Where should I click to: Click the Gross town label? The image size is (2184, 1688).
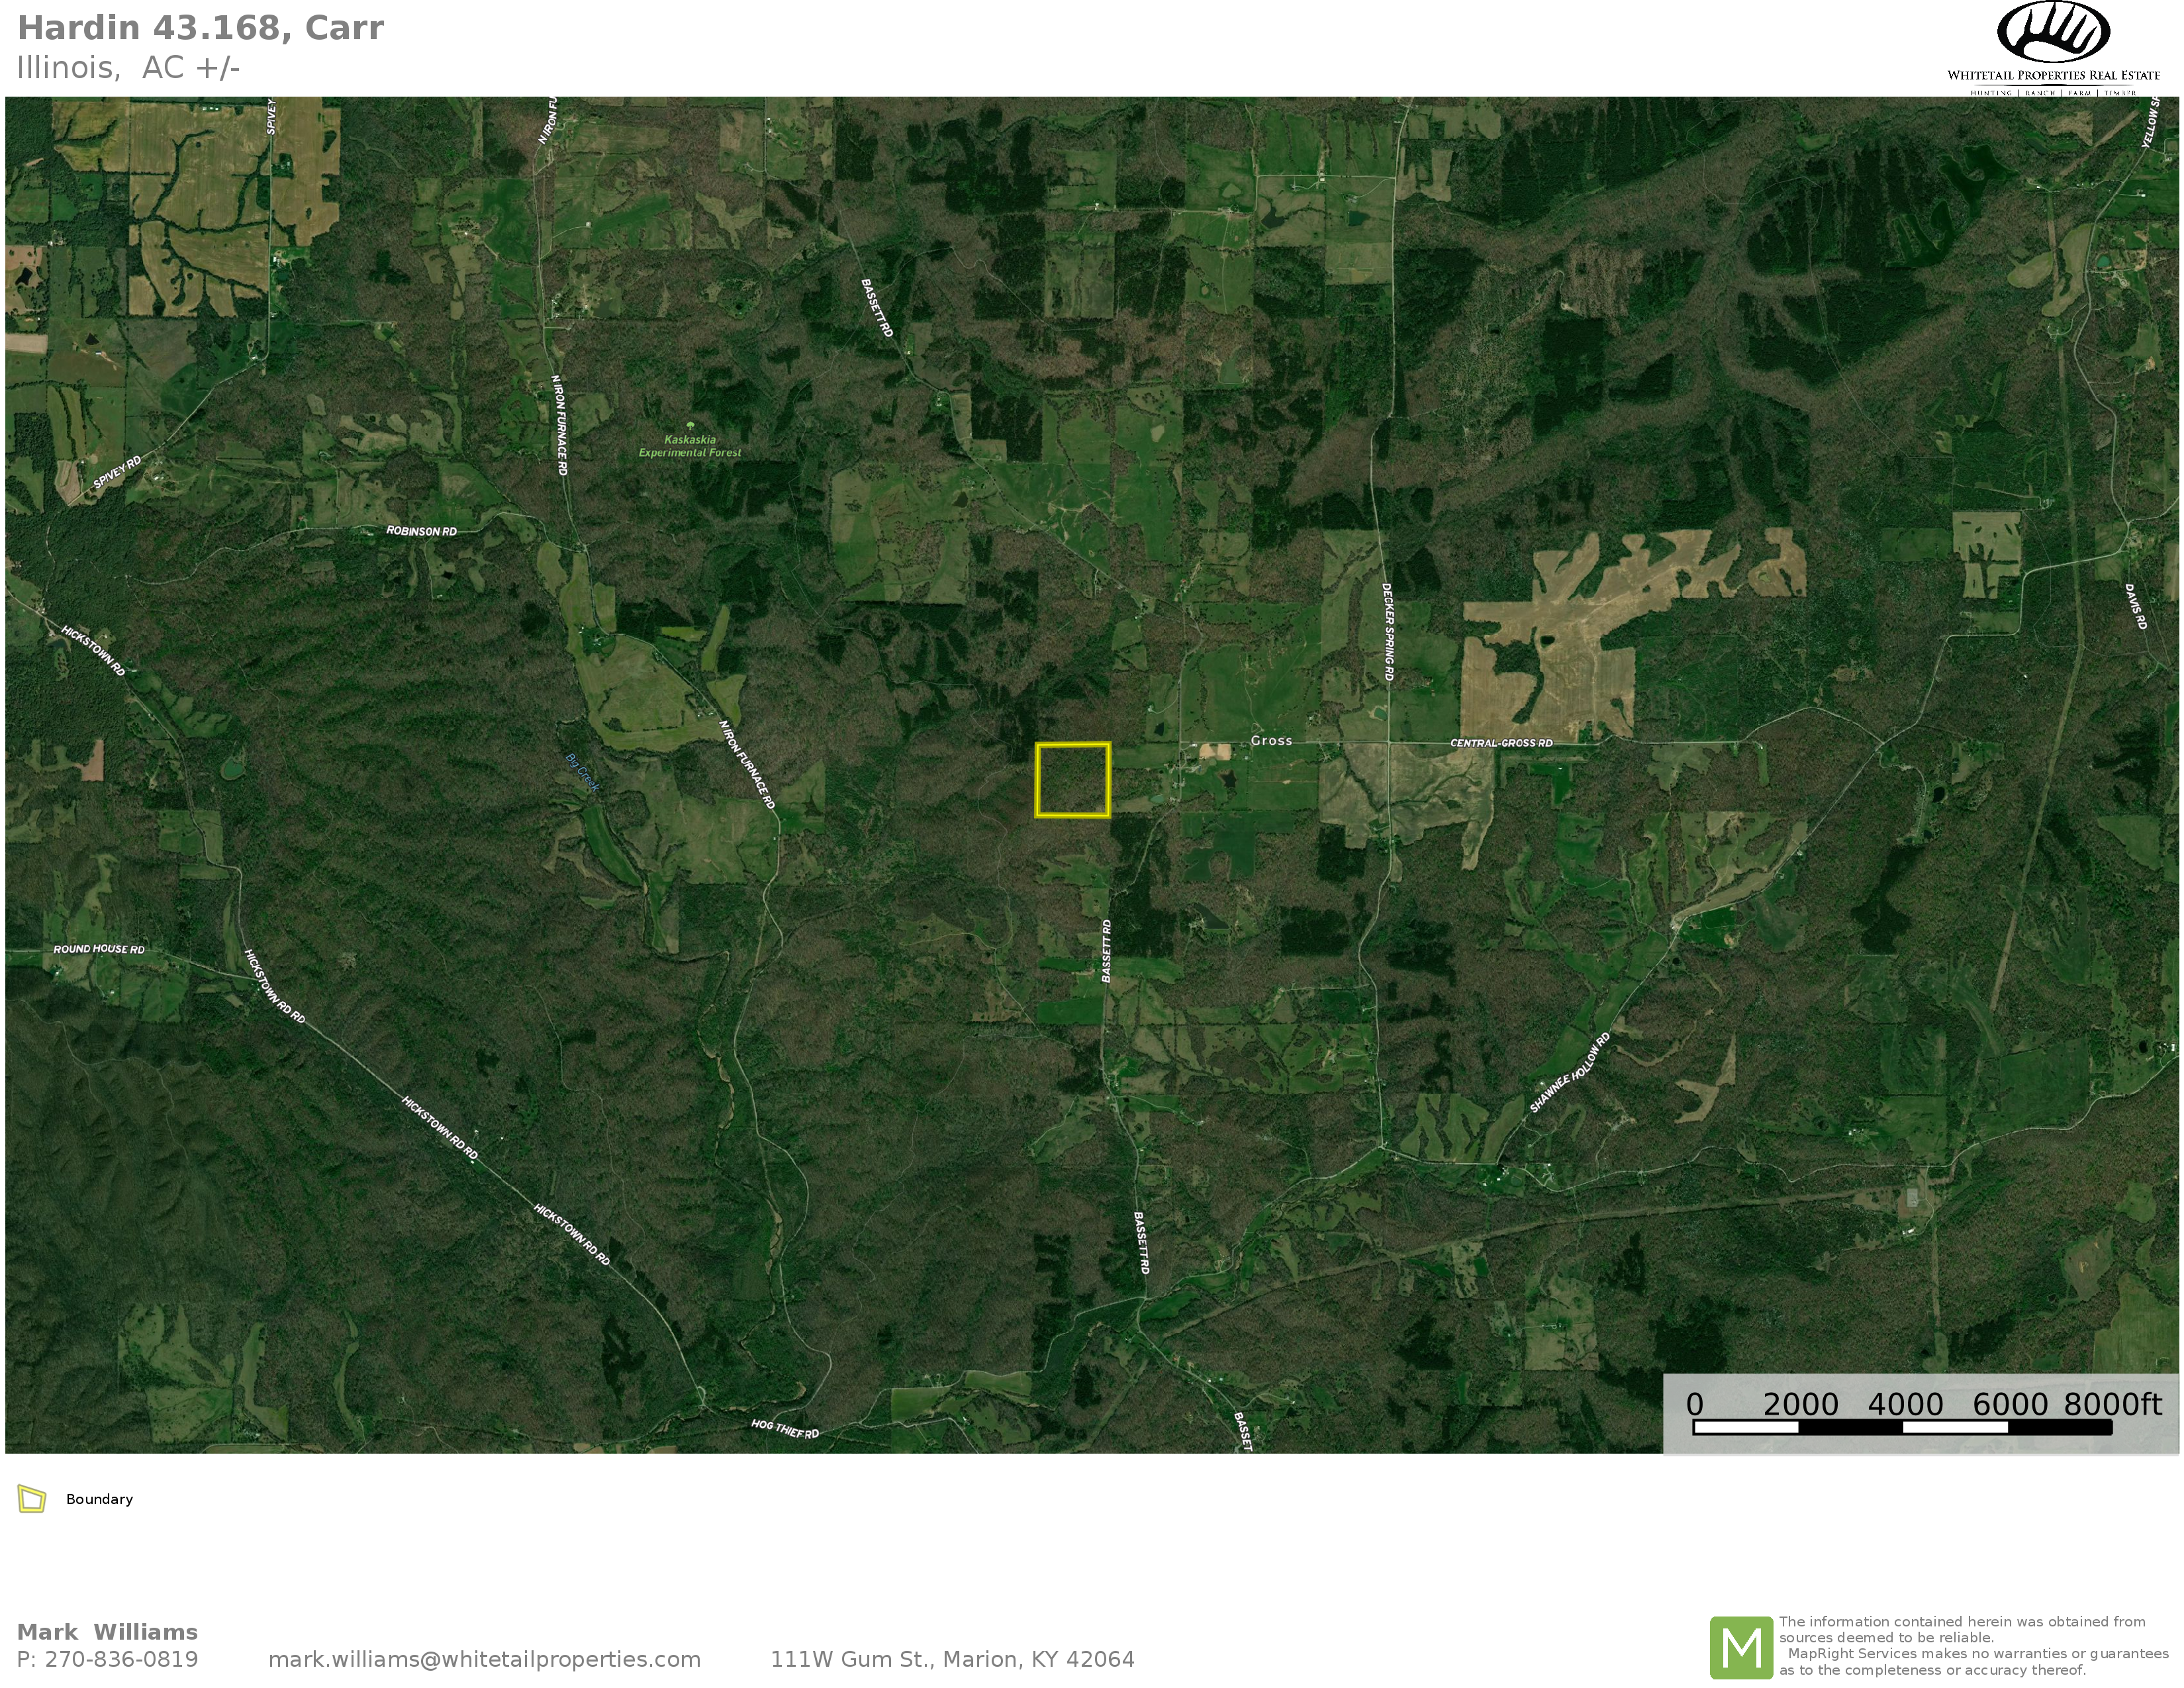(x=1271, y=741)
